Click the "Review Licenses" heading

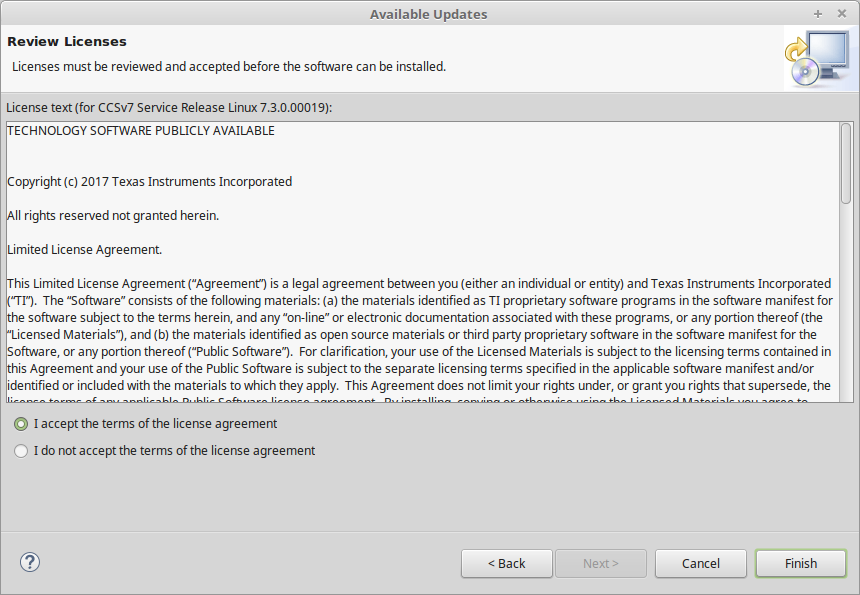(x=67, y=42)
